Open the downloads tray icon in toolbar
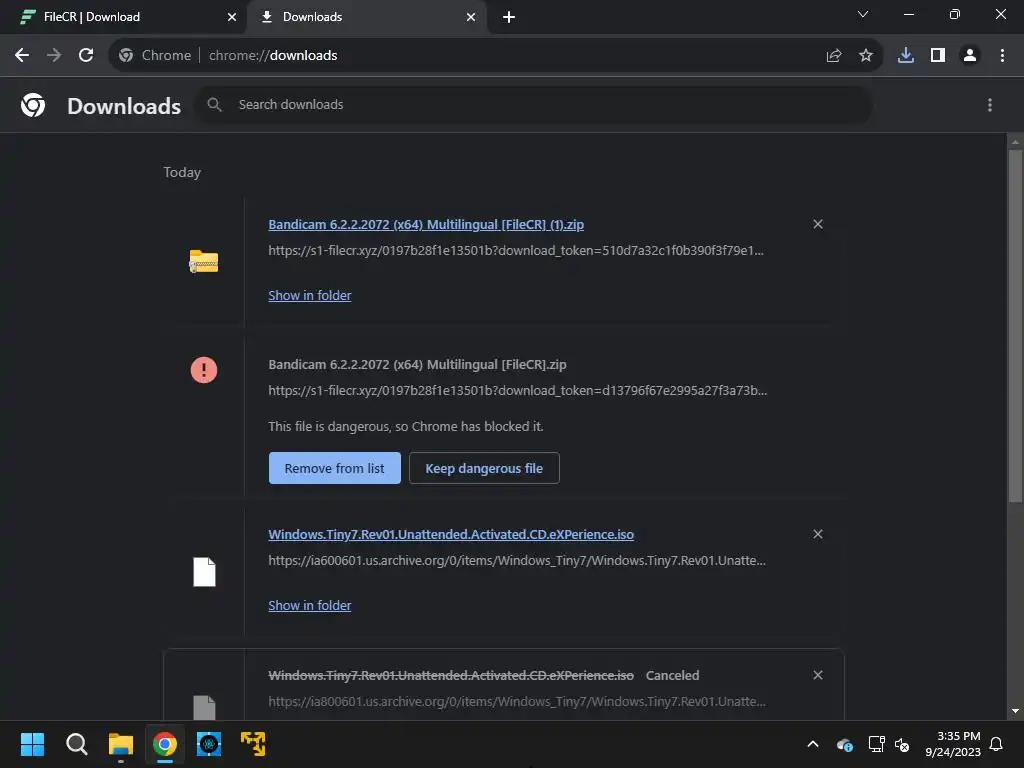Viewport: 1024px width, 768px height. coord(906,56)
